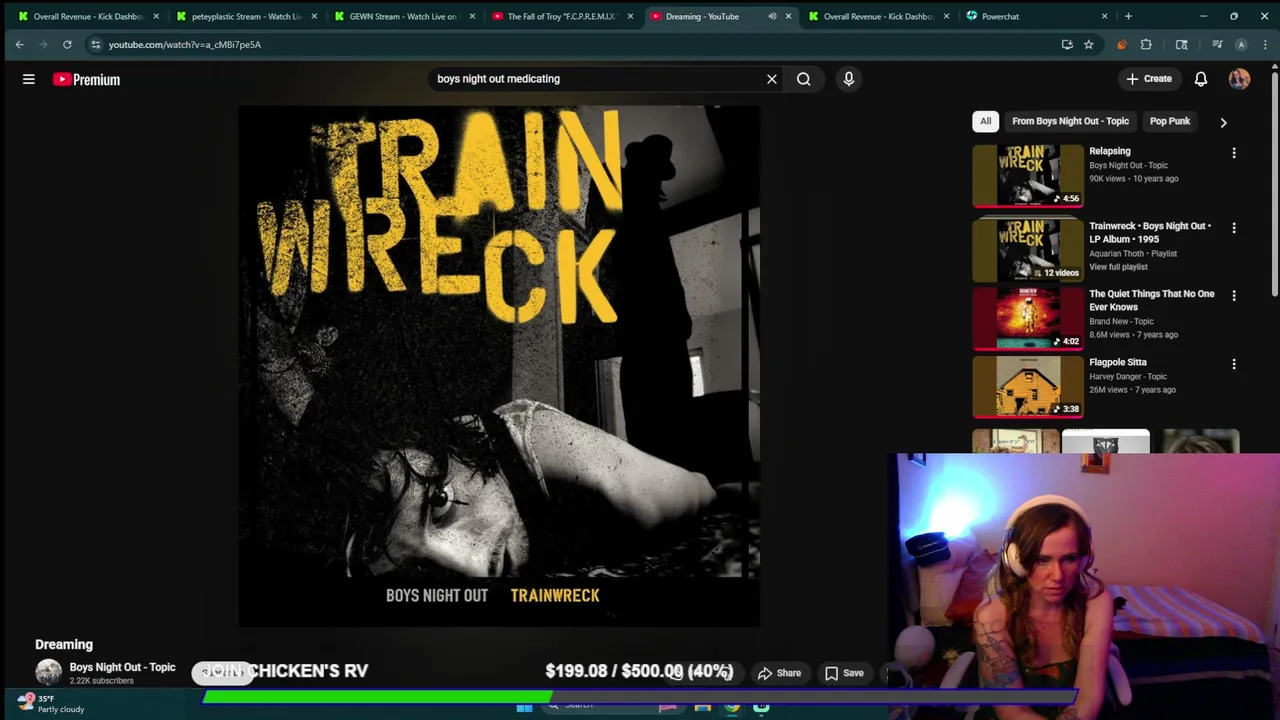The width and height of the screenshot is (1280, 720).
Task: Switch to the GEWN Stream tab
Action: (x=402, y=16)
